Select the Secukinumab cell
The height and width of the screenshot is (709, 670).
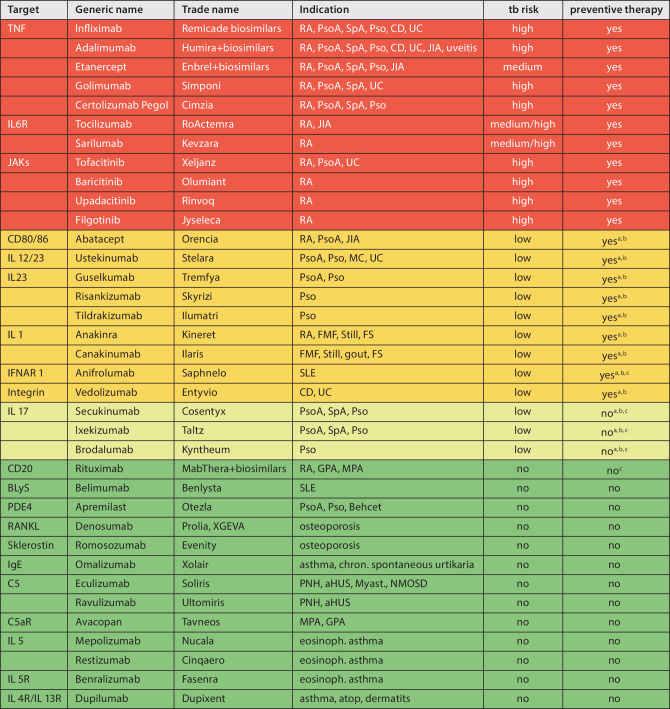point(106,411)
